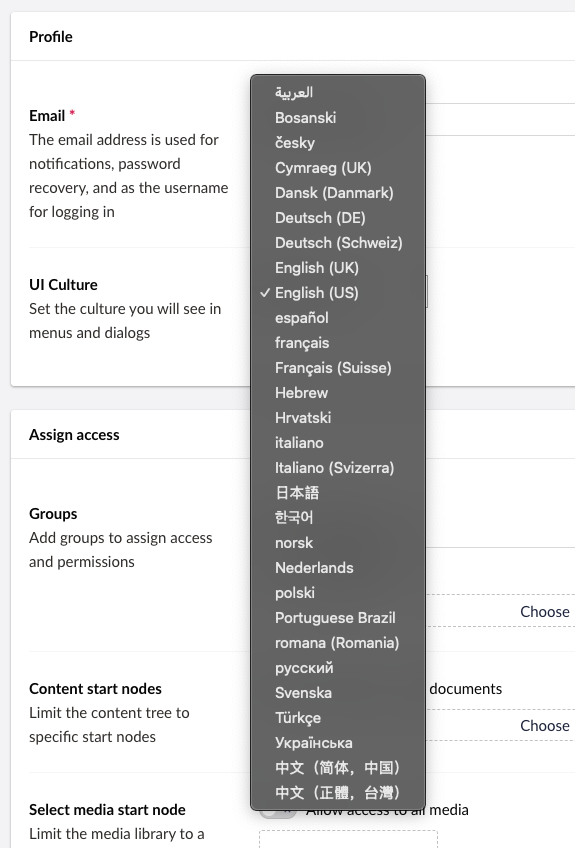Select norsk from dropdown

tap(338, 542)
